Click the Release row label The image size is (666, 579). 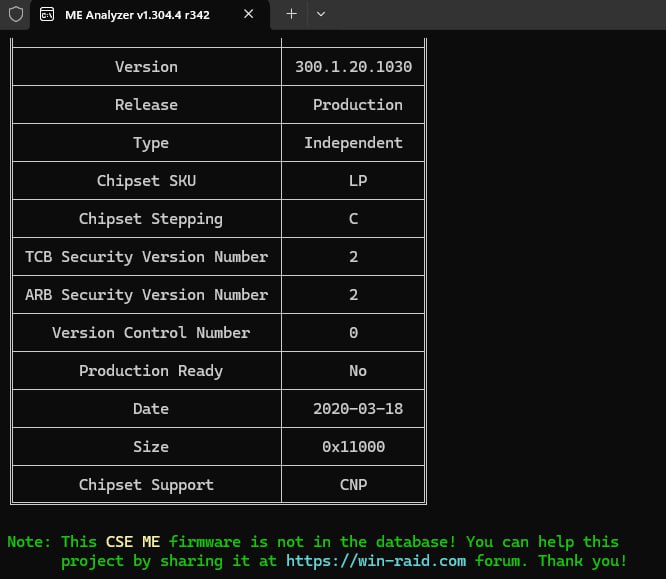(146, 105)
